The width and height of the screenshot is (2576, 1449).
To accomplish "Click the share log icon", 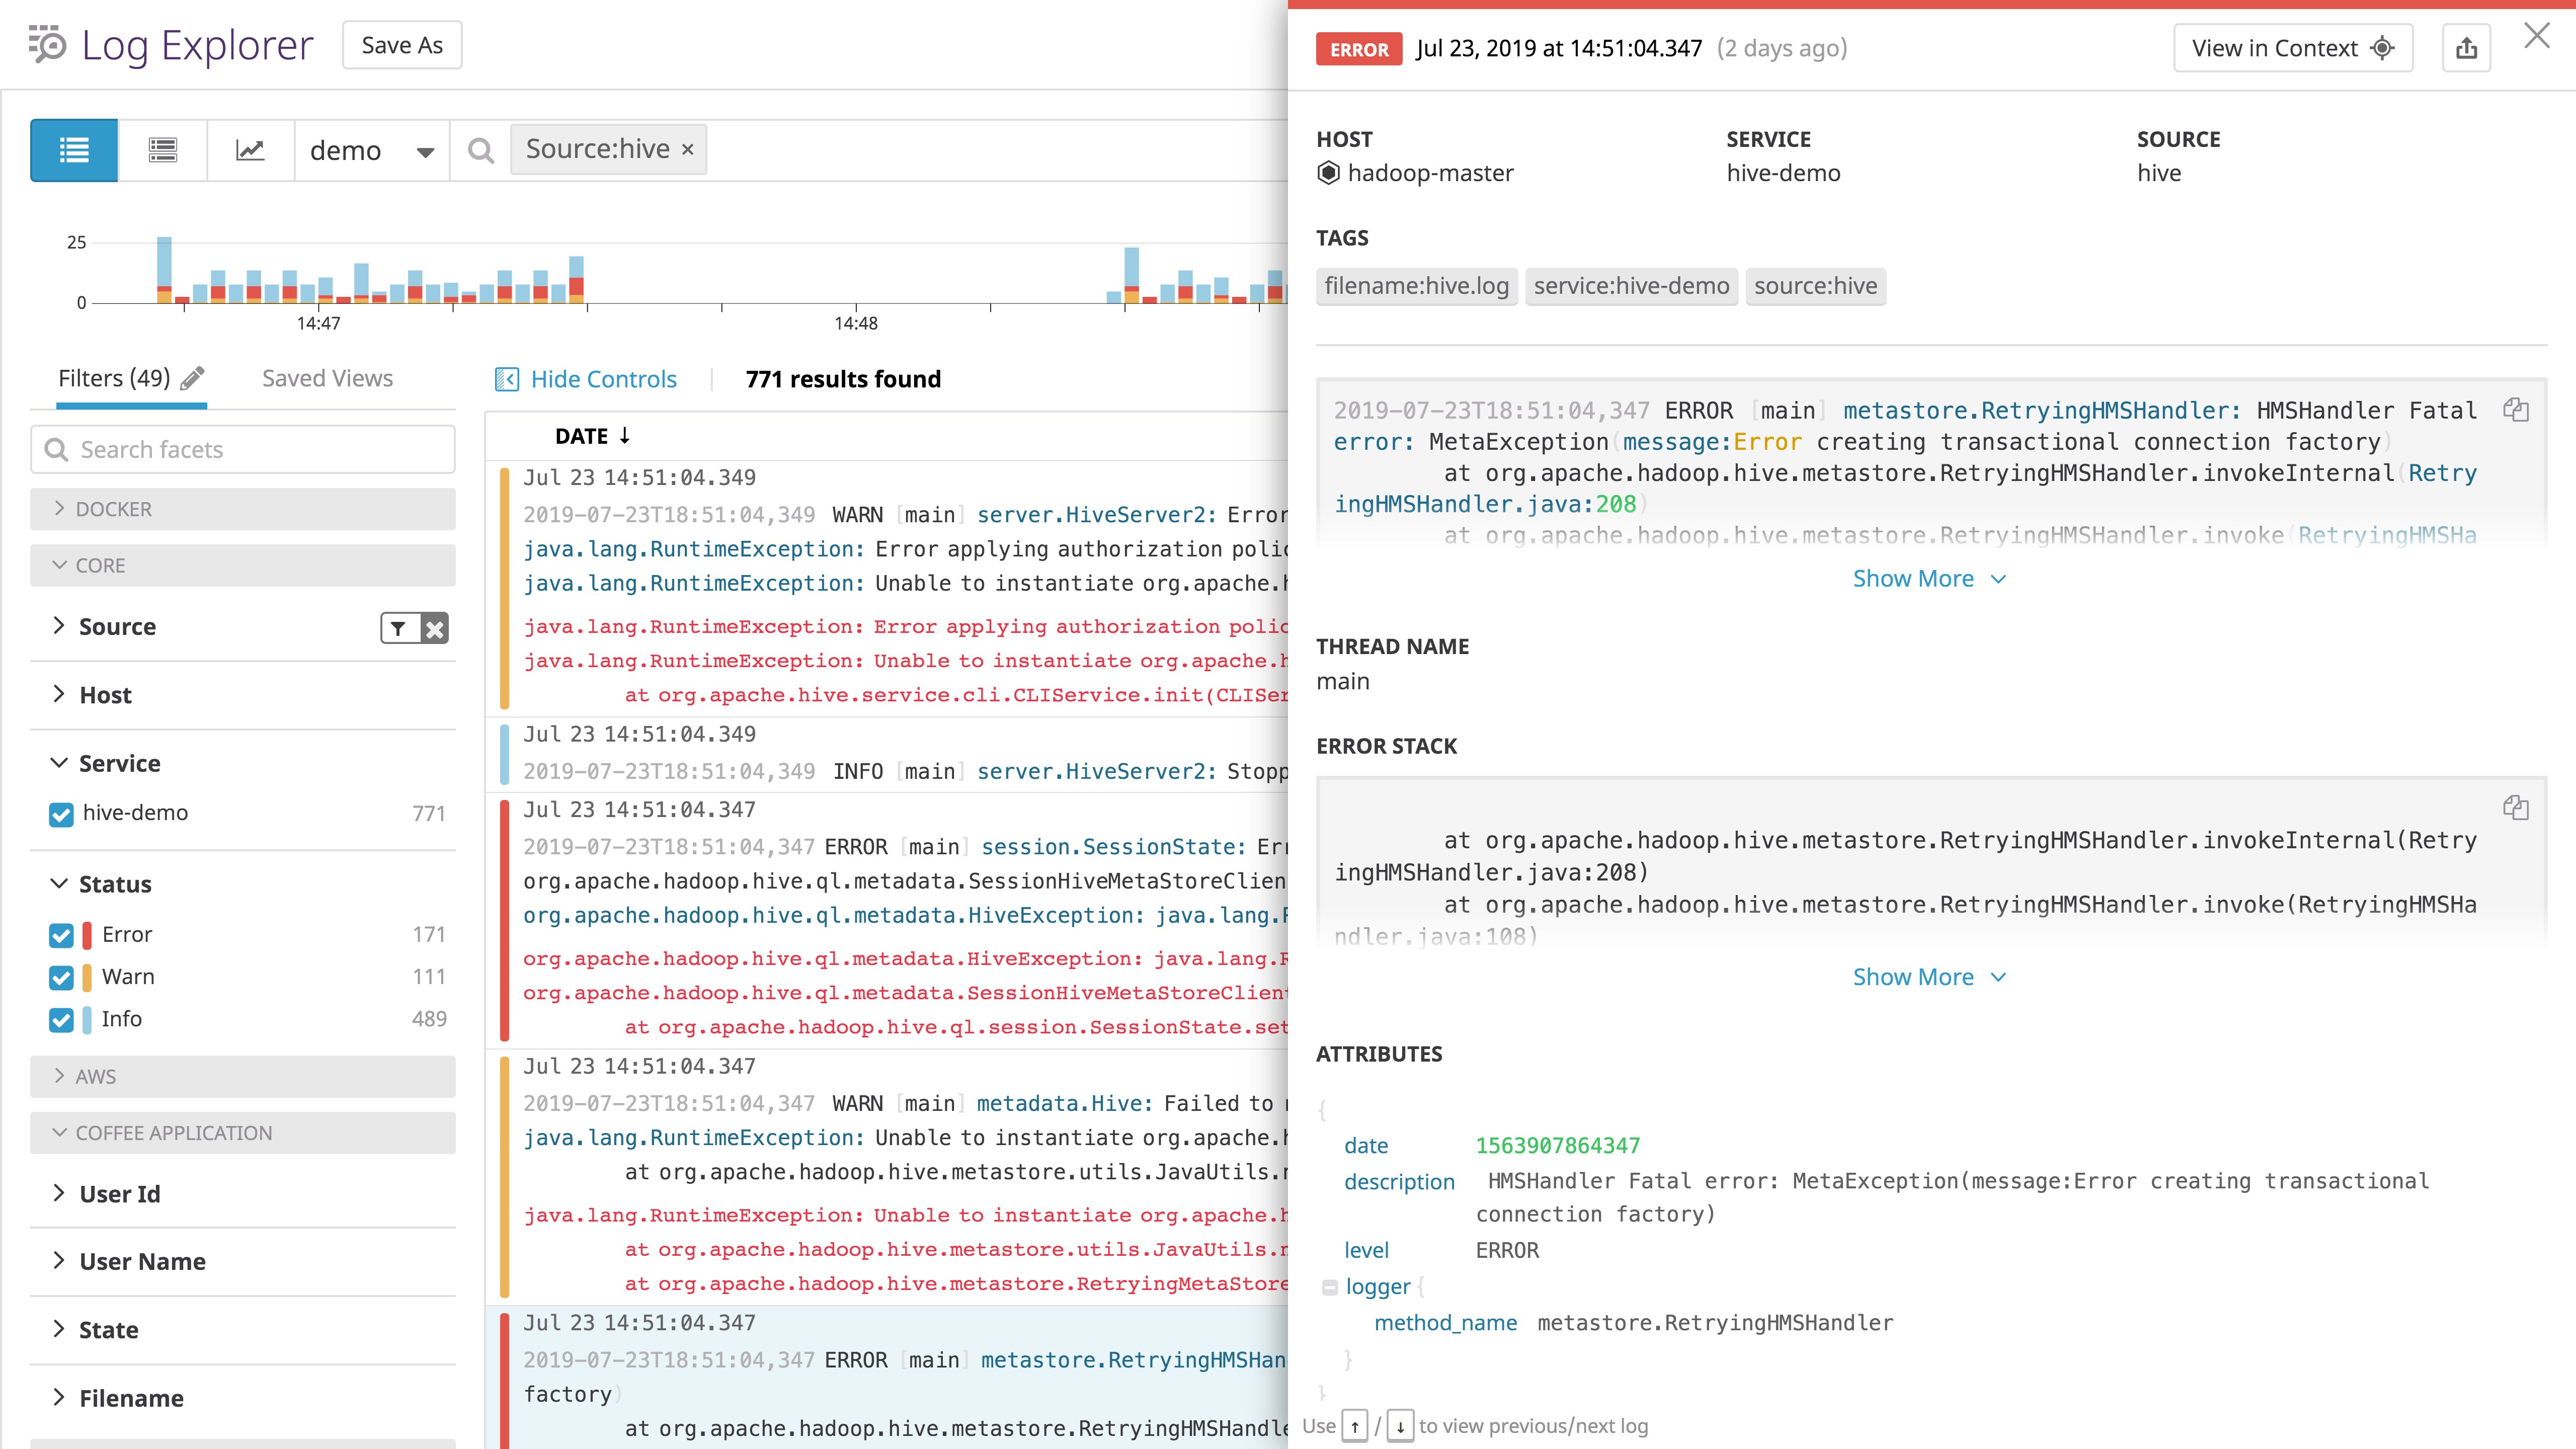I will (2466, 48).
